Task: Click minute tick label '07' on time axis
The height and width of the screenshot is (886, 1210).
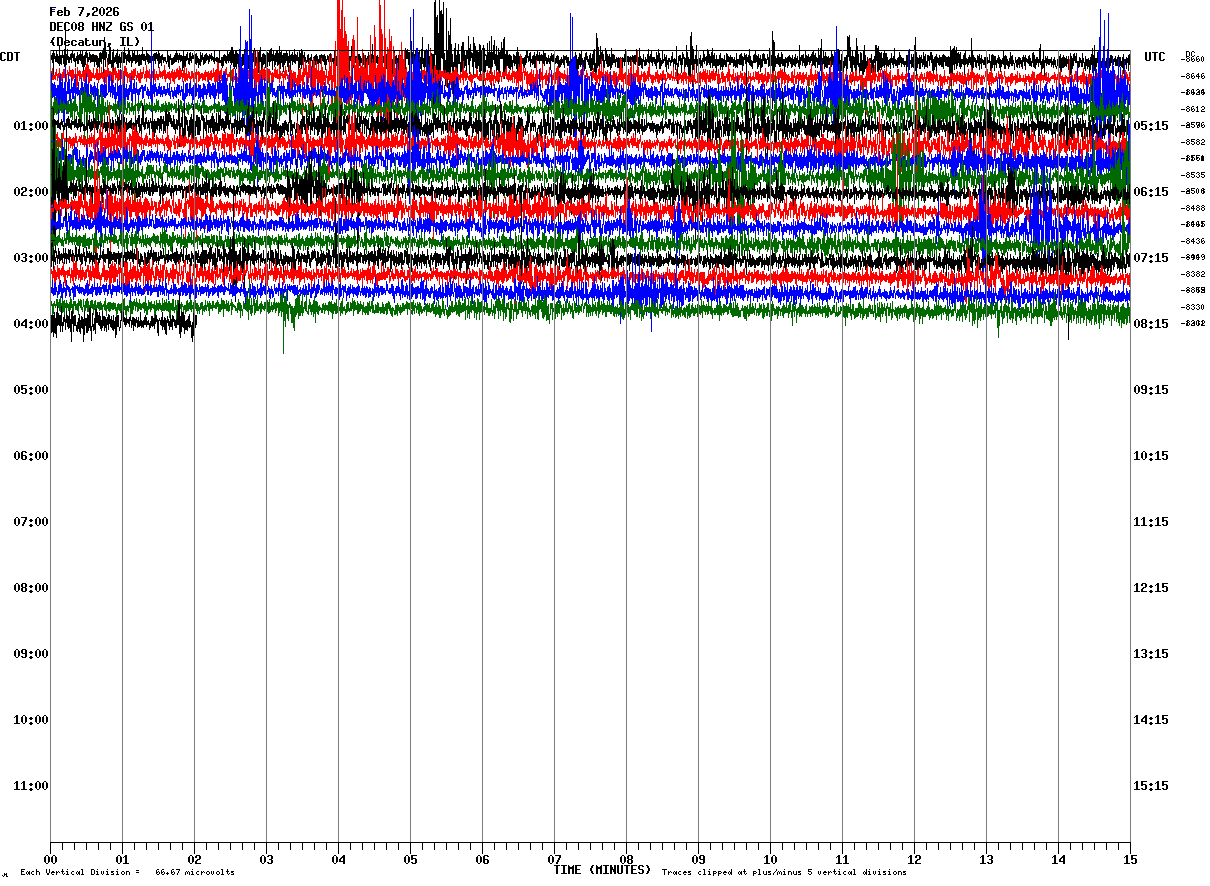Action: 554,859
